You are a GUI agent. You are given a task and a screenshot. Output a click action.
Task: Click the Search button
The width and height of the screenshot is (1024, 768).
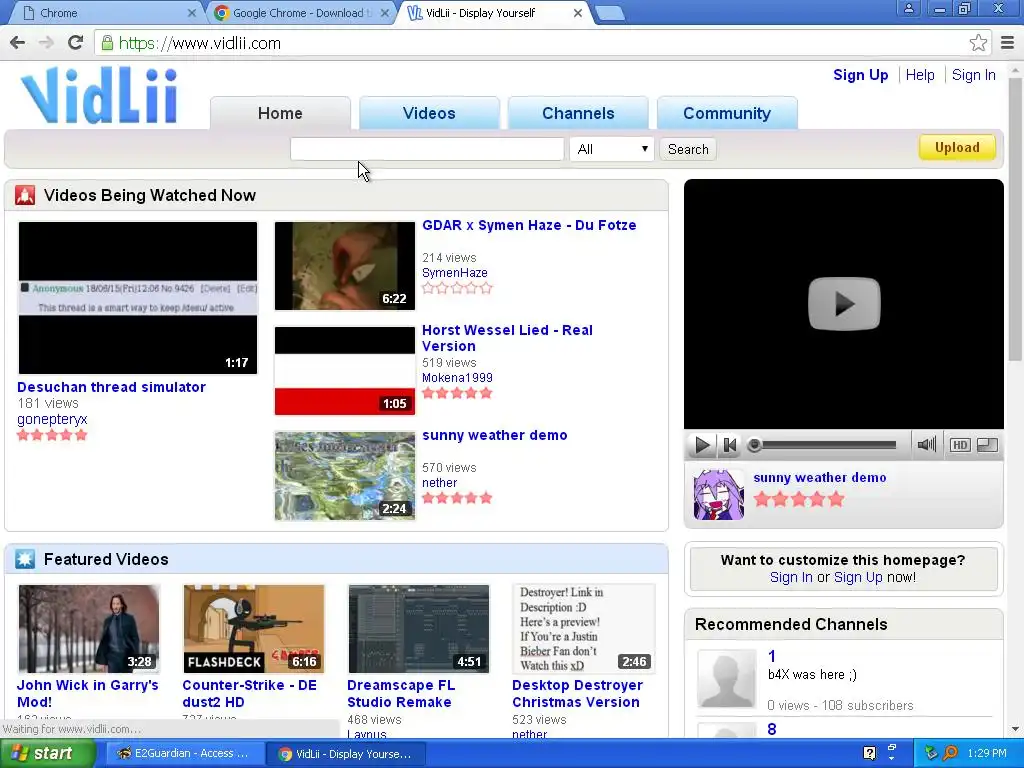pos(688,150)
